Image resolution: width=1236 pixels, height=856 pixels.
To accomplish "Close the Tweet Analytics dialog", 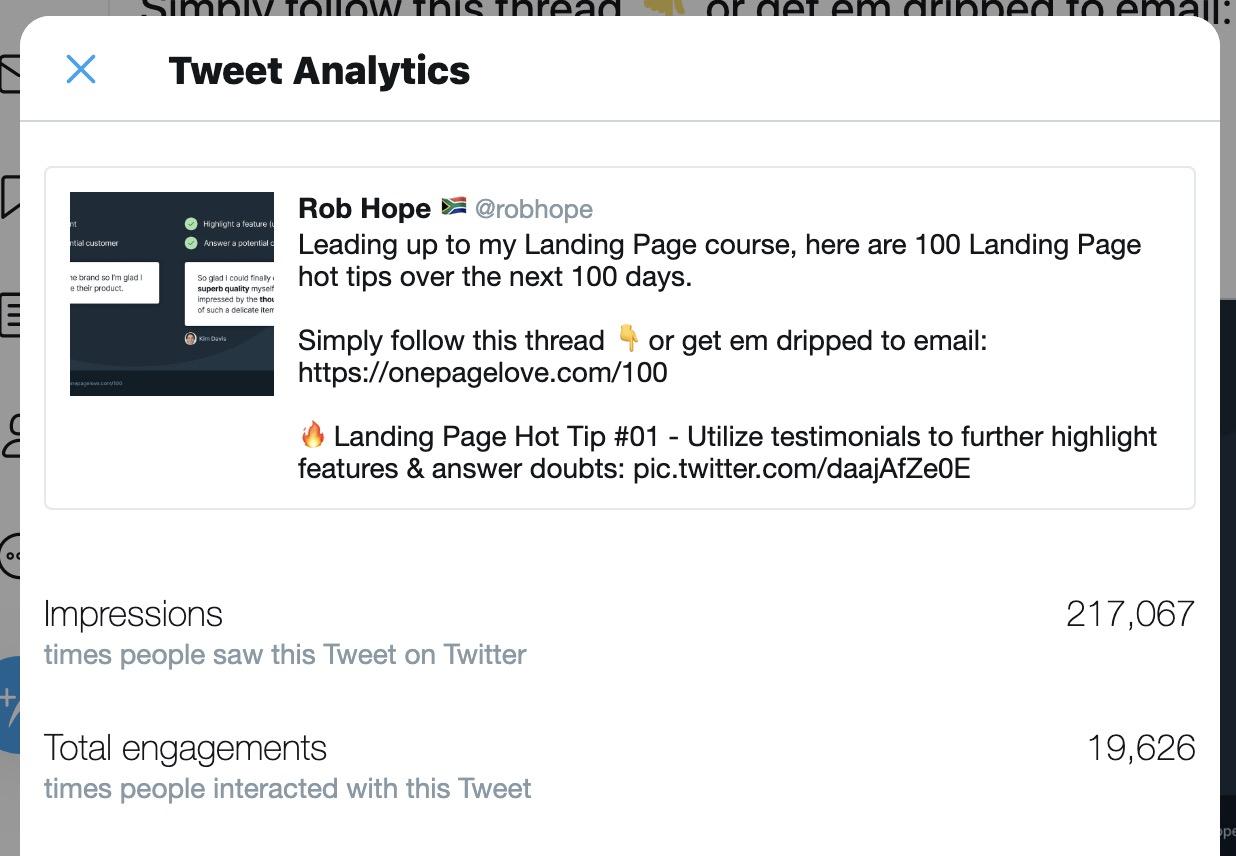I will coord(81,69).
